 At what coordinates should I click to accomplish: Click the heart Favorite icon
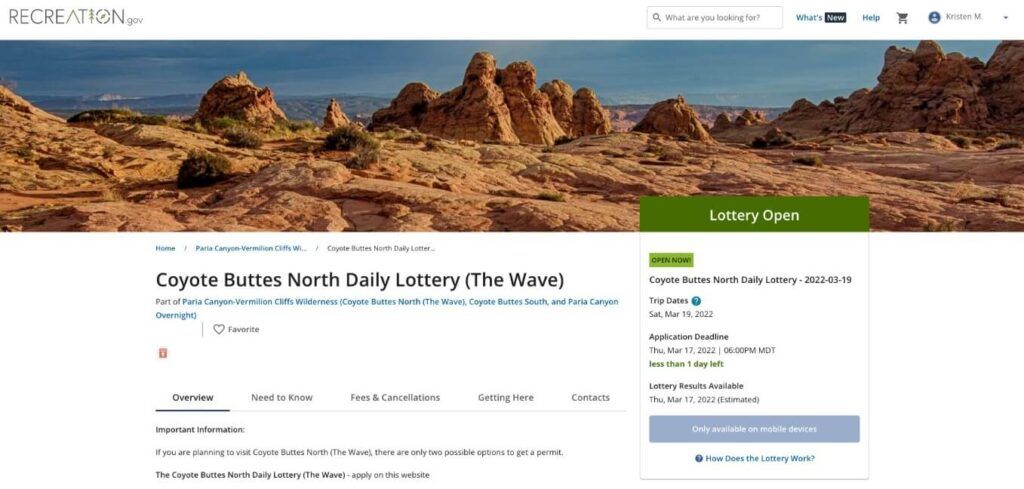click(x=219, y=330)
